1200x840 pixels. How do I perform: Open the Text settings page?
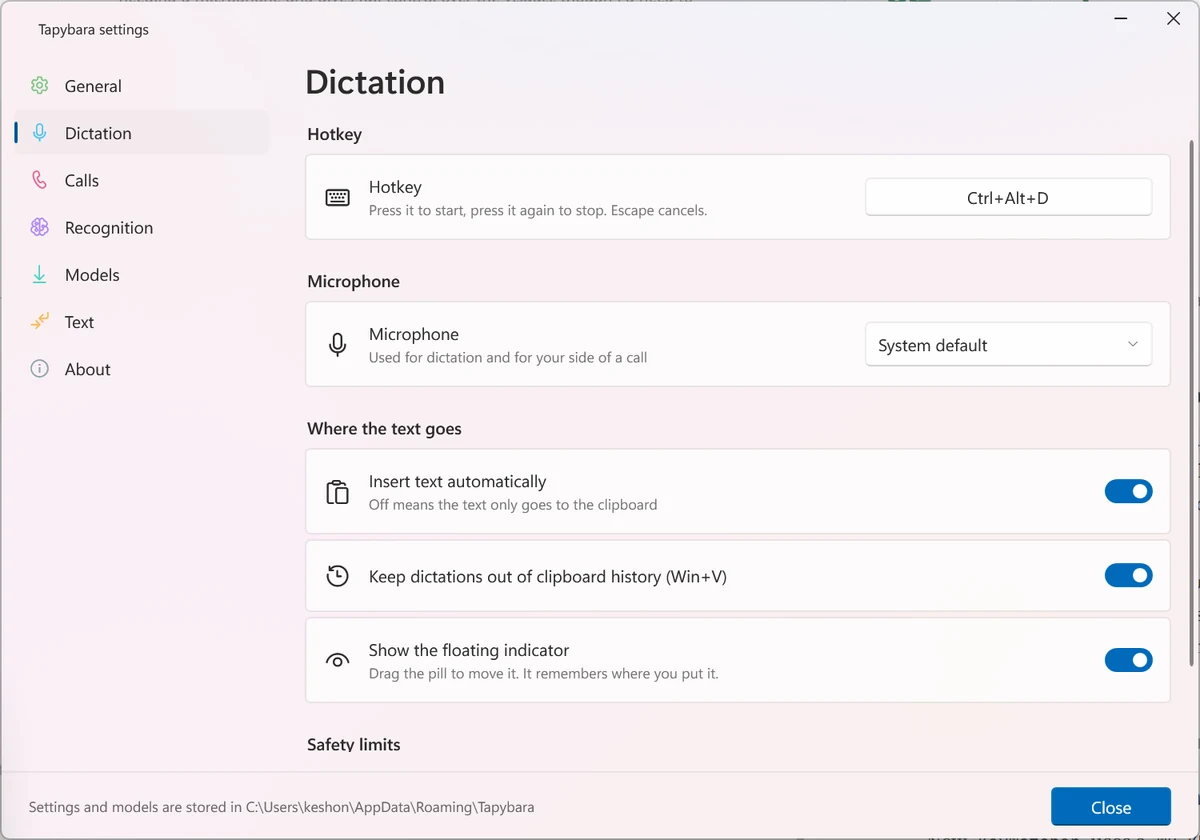point(141,321)
